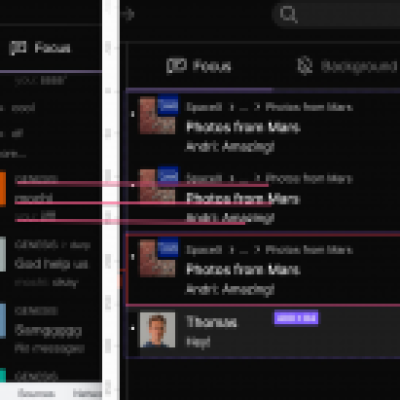The image size is (400, 400).
Task: Click inside the search field
Action: [x=337, y=15]
